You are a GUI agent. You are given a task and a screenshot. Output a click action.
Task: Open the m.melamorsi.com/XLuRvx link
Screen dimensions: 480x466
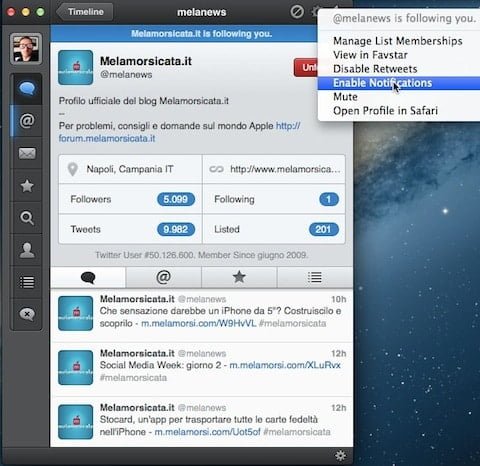[x=285, y=365]
